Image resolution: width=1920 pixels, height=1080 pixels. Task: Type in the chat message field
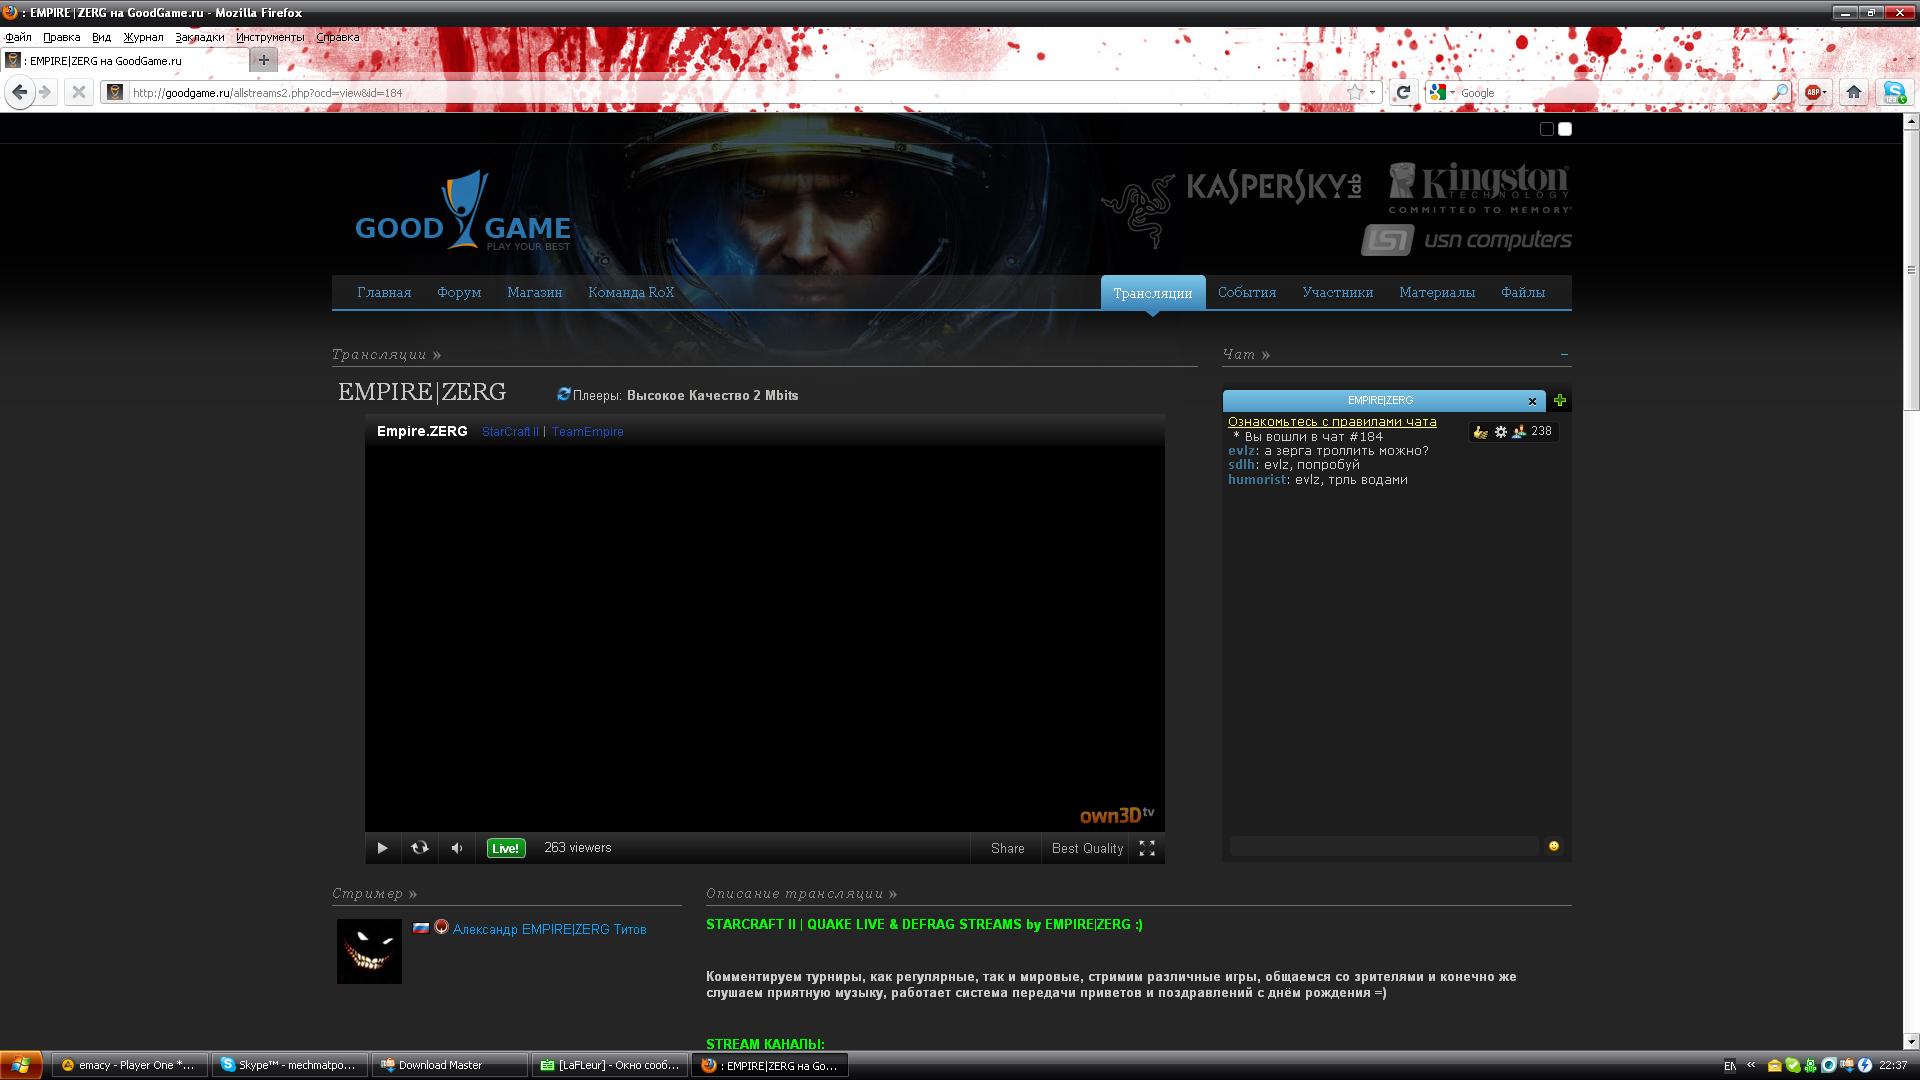coord(1384,846)
